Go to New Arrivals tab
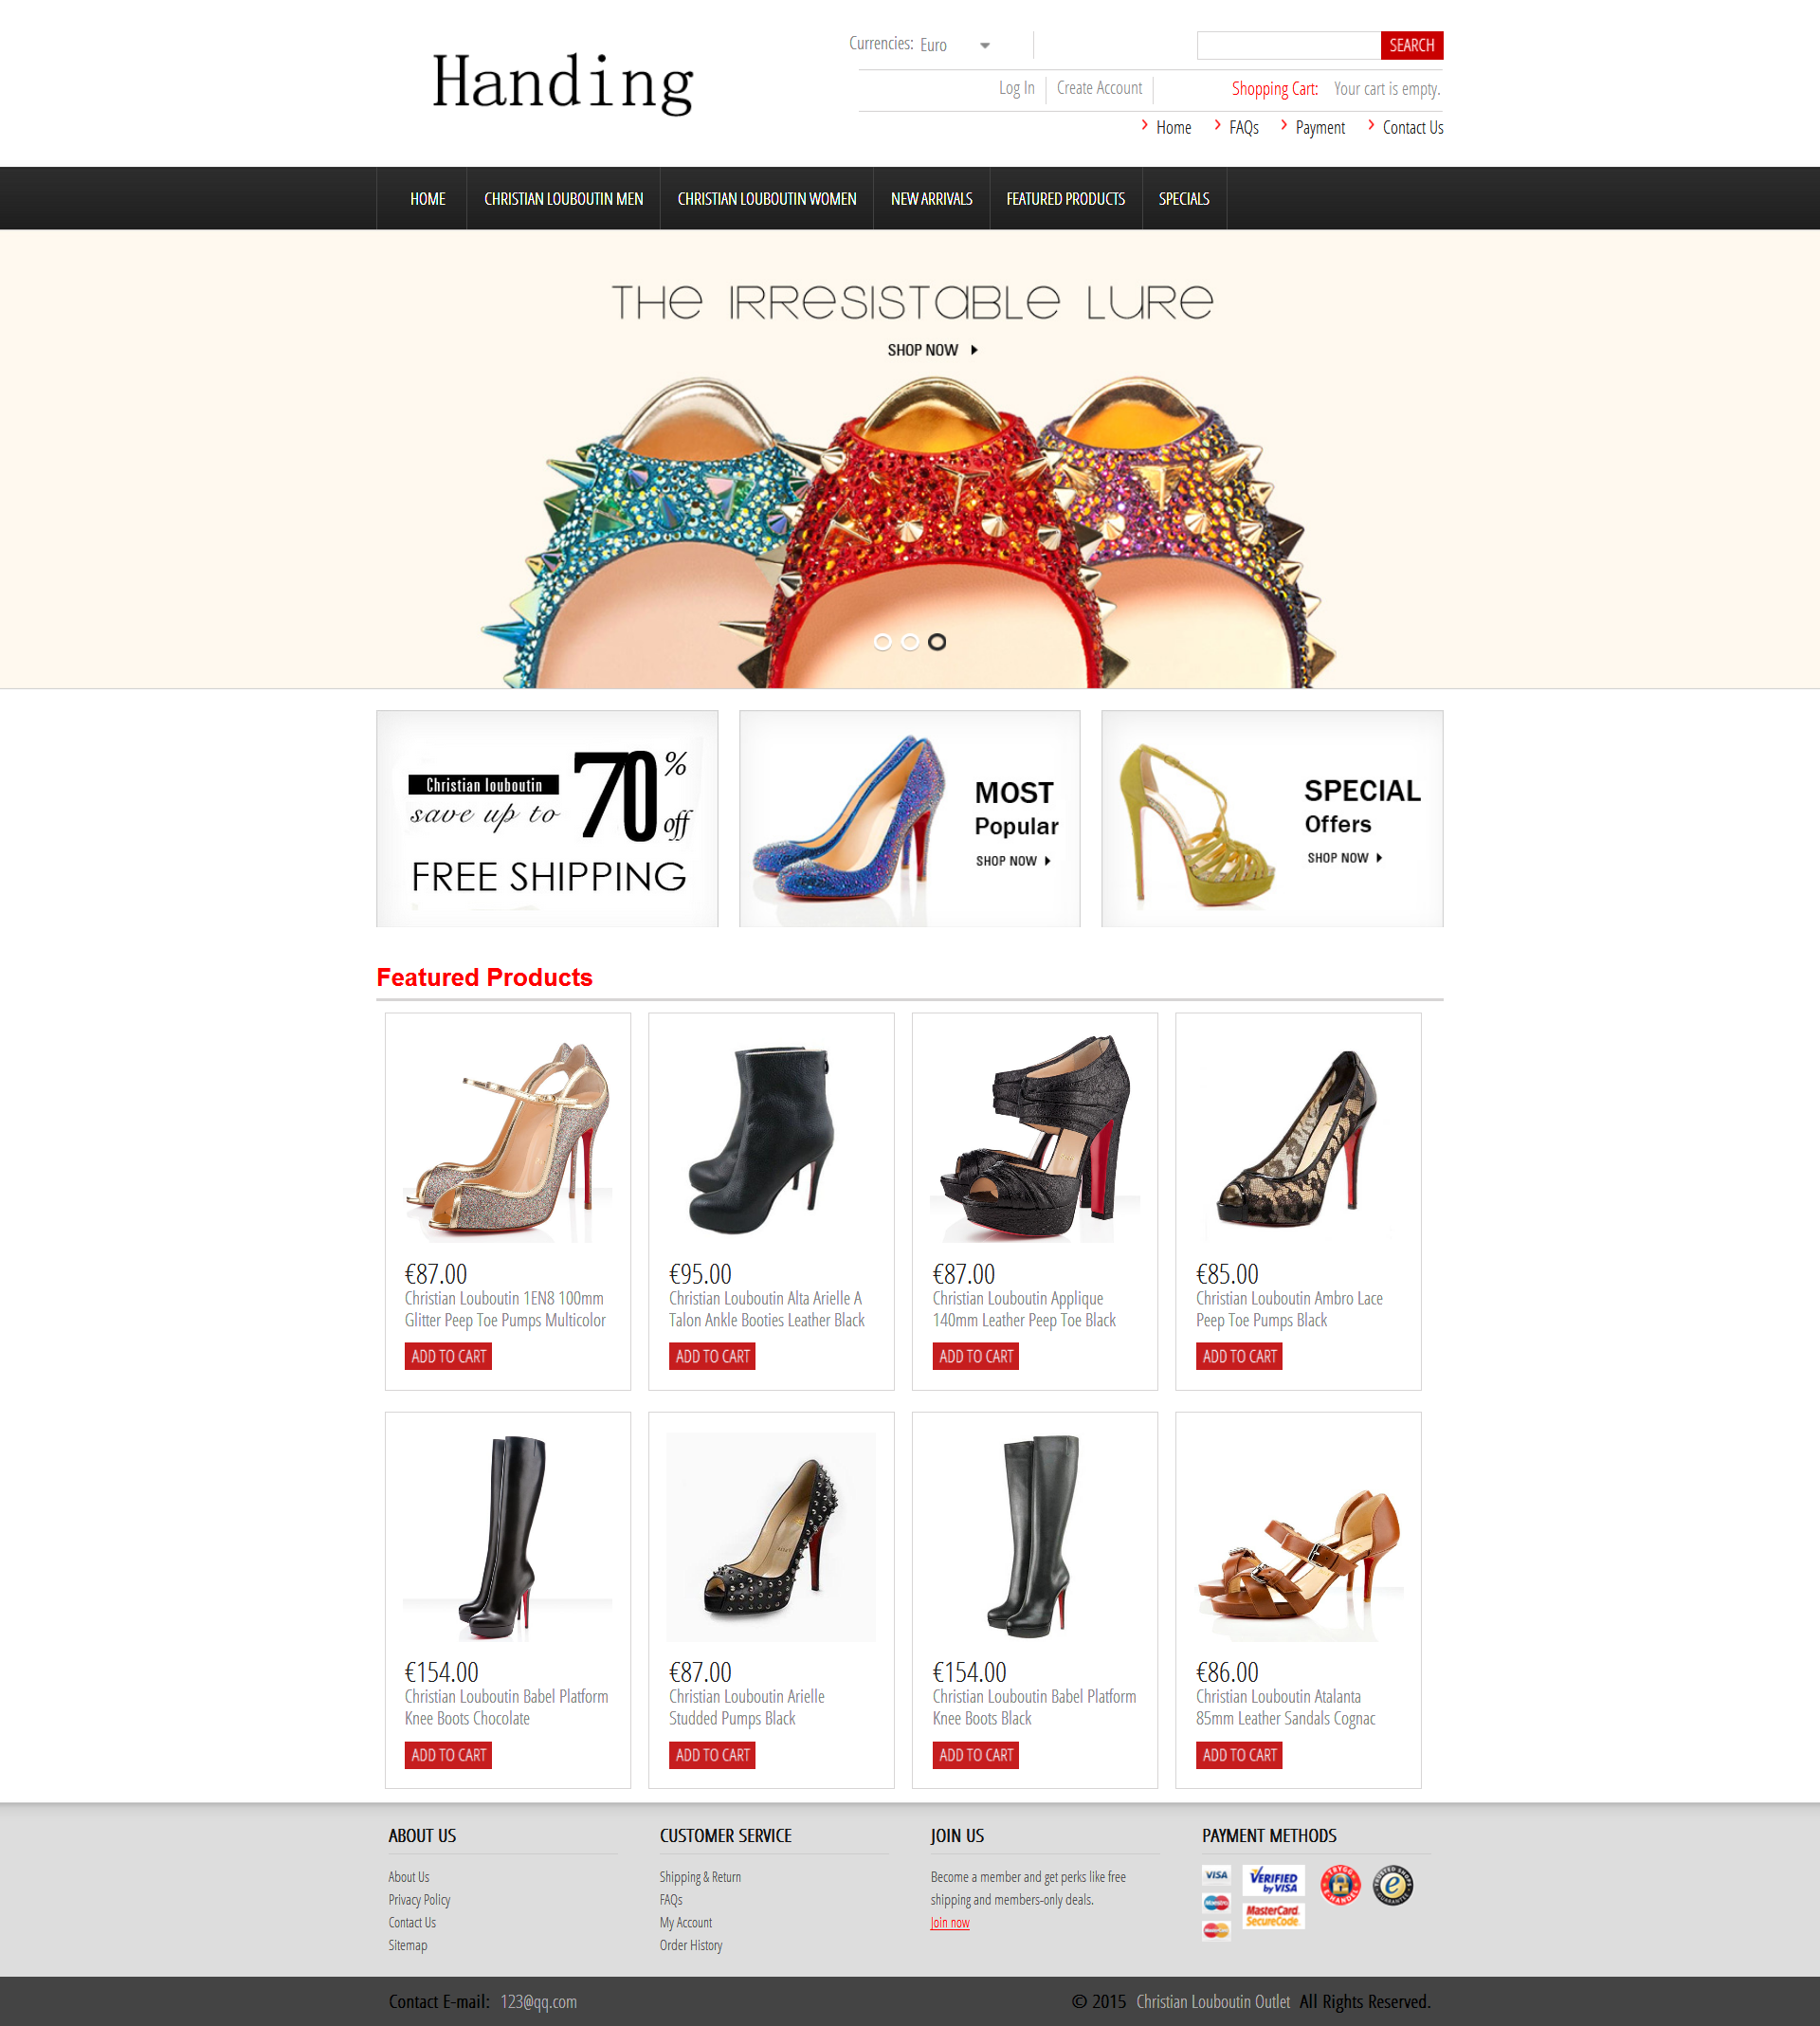1820x2026 pixels. click(x=931, y=199)
